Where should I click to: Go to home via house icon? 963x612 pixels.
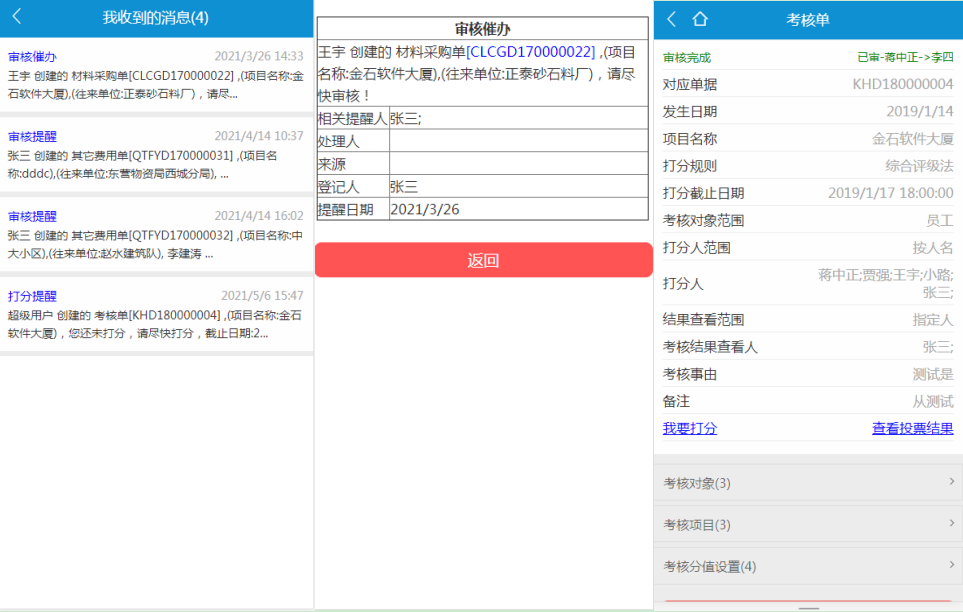point(700,18)
